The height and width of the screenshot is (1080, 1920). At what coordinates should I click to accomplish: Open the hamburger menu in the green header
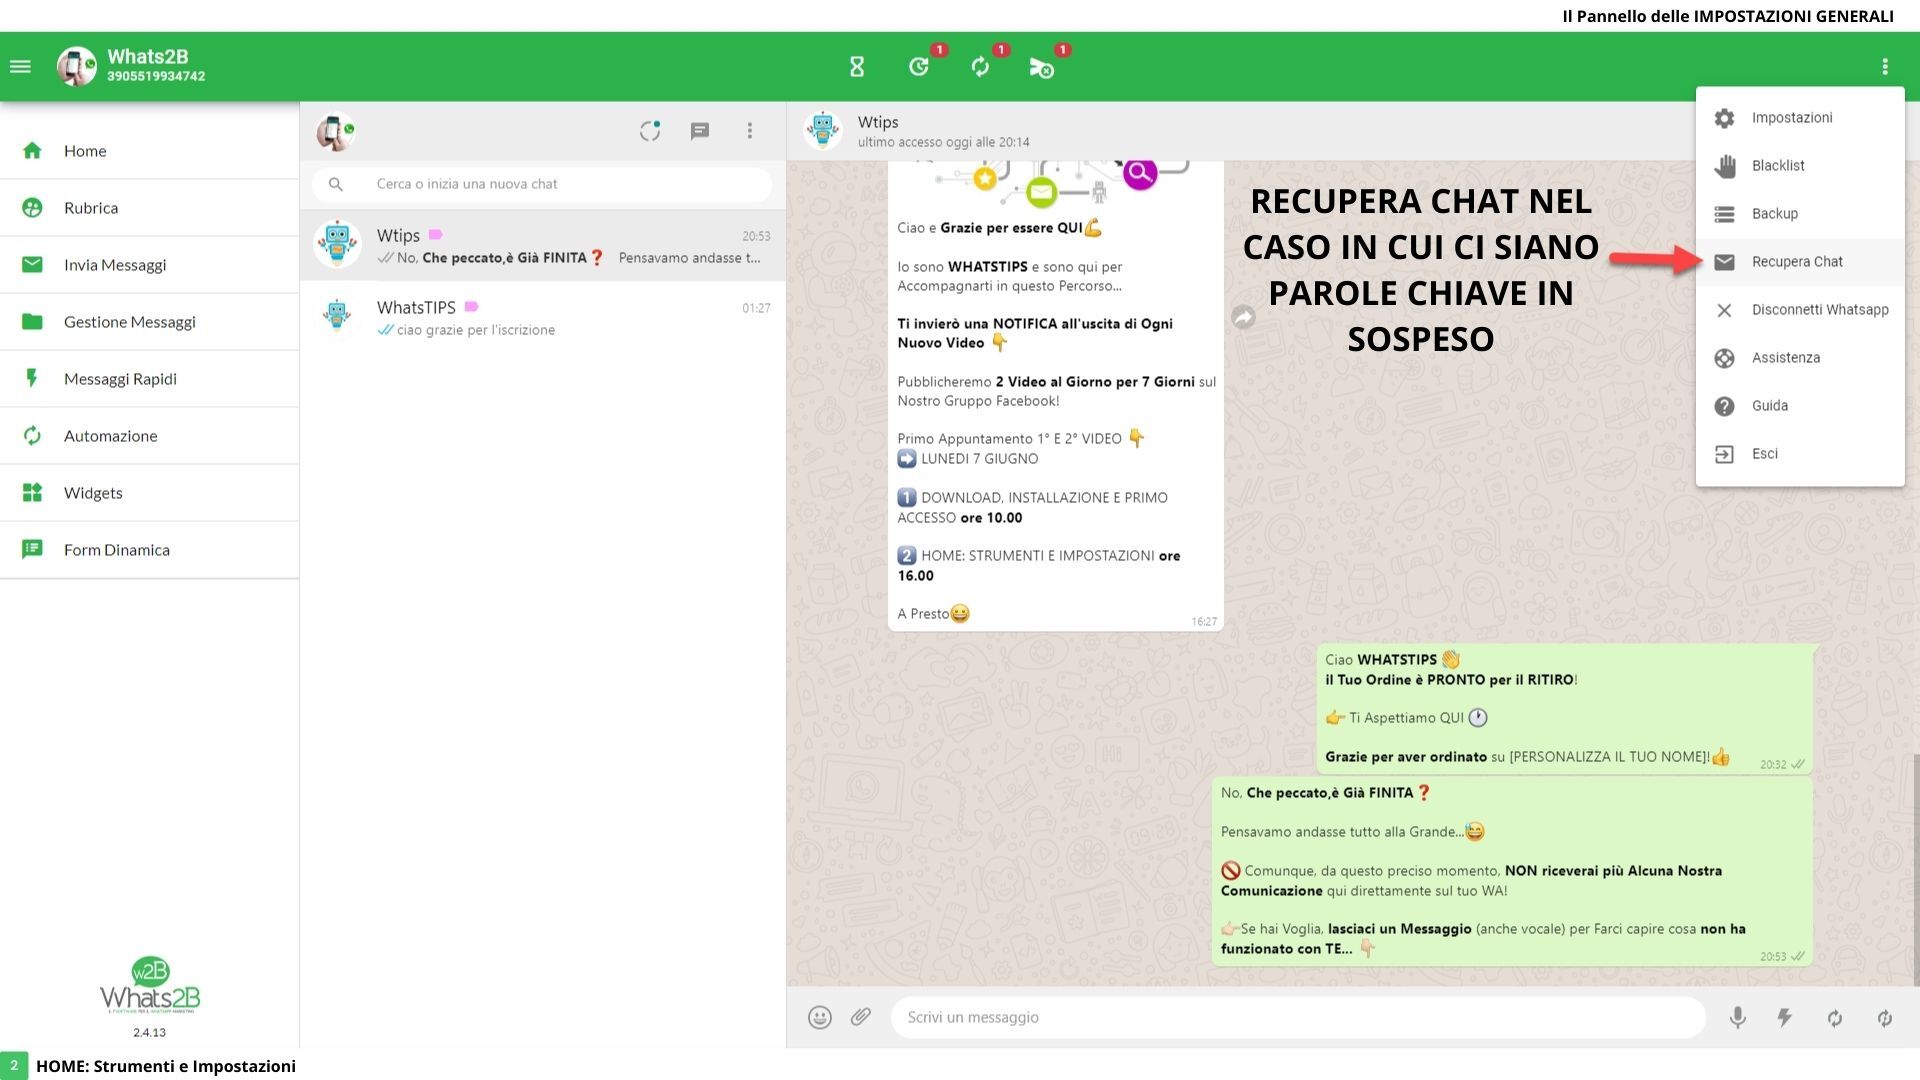click(20, 67)
